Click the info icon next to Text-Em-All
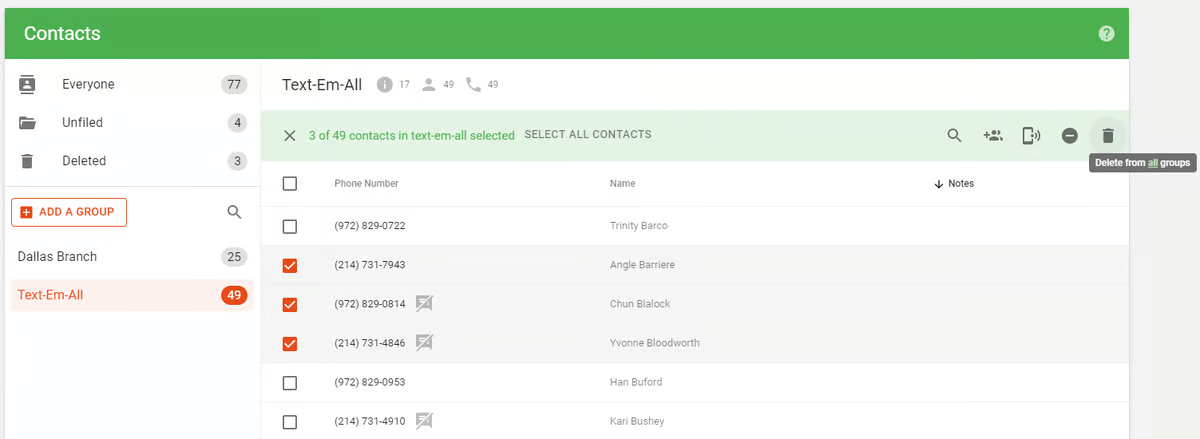The height and width of the screenshot is (439, 1200). point(385,85)
